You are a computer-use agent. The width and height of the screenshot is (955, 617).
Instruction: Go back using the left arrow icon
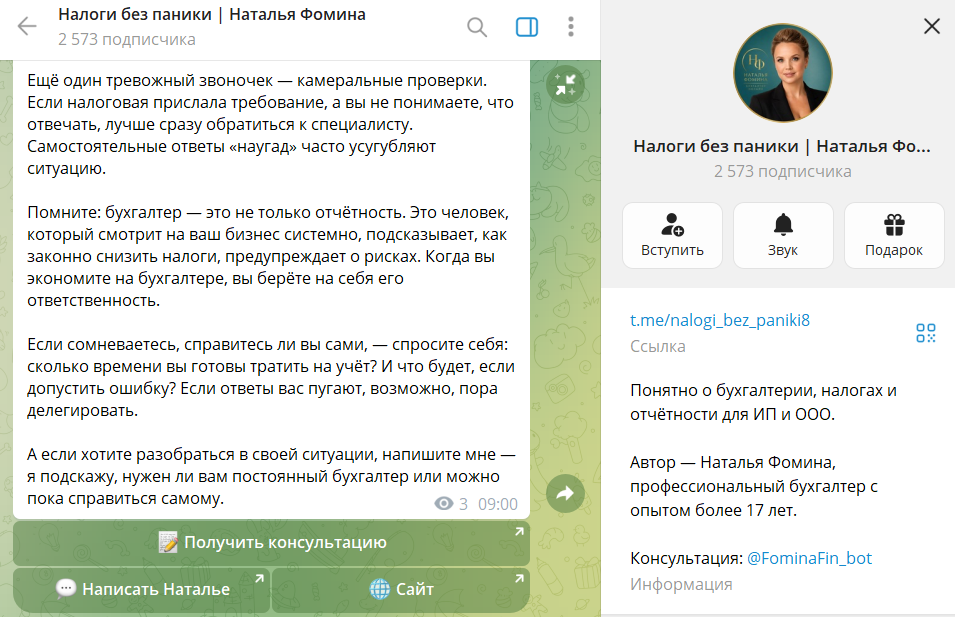[27, 26]
